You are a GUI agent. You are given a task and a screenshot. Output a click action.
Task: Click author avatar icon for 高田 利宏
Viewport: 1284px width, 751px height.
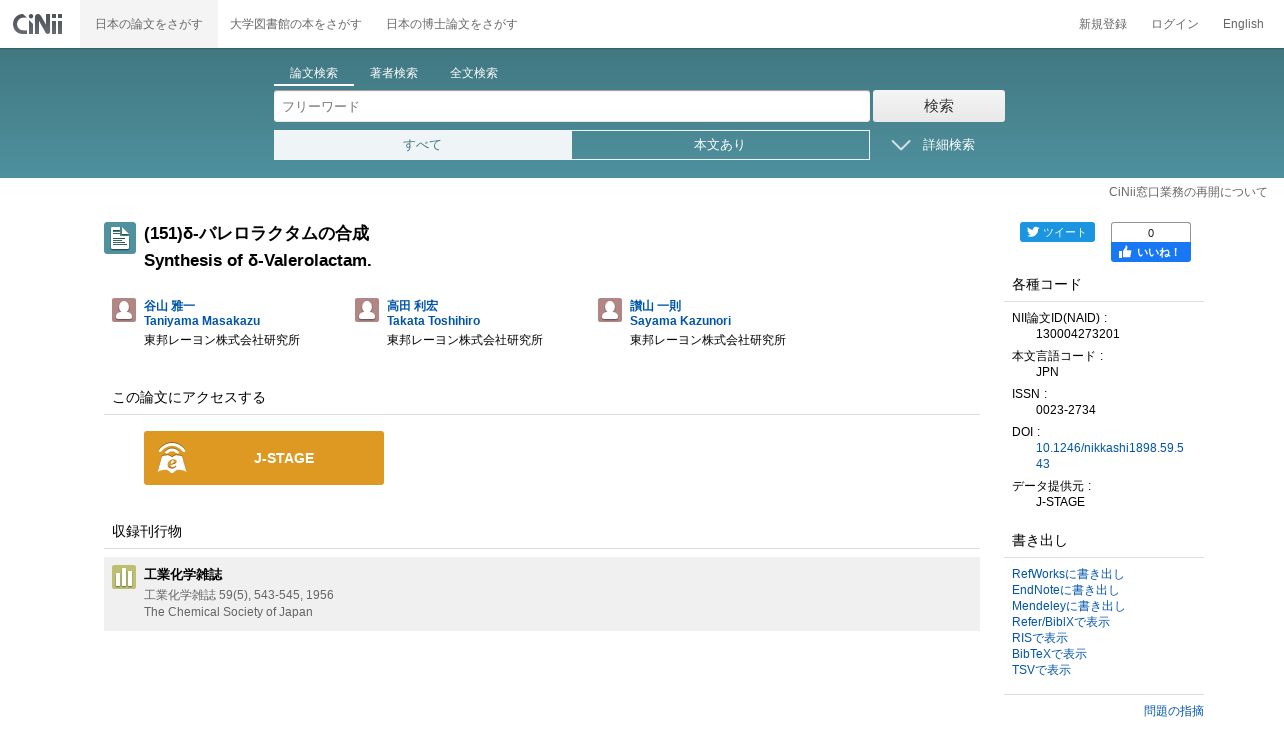click(x=367, y=310)
